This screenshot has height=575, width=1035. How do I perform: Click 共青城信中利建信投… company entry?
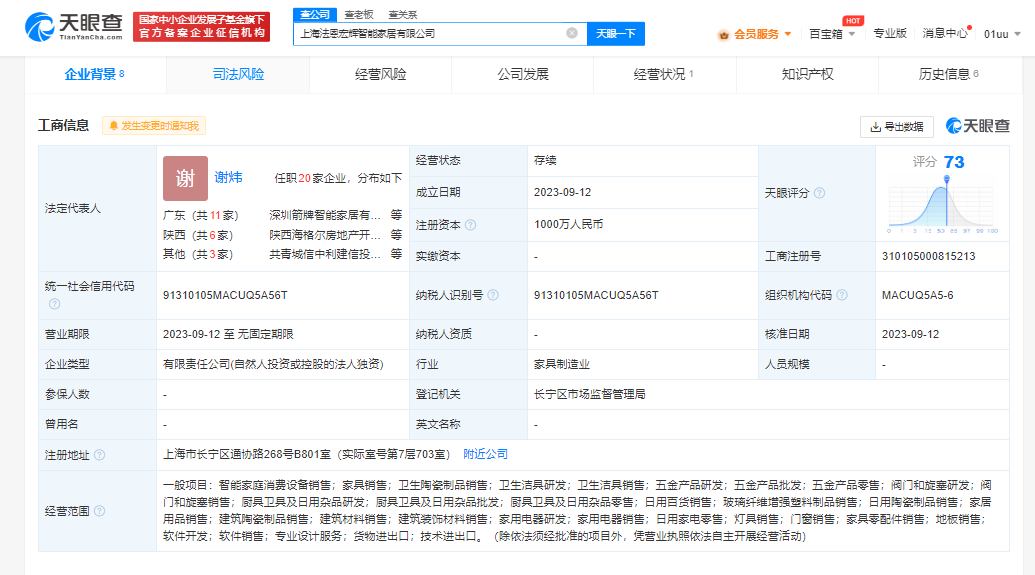point(325,254)
